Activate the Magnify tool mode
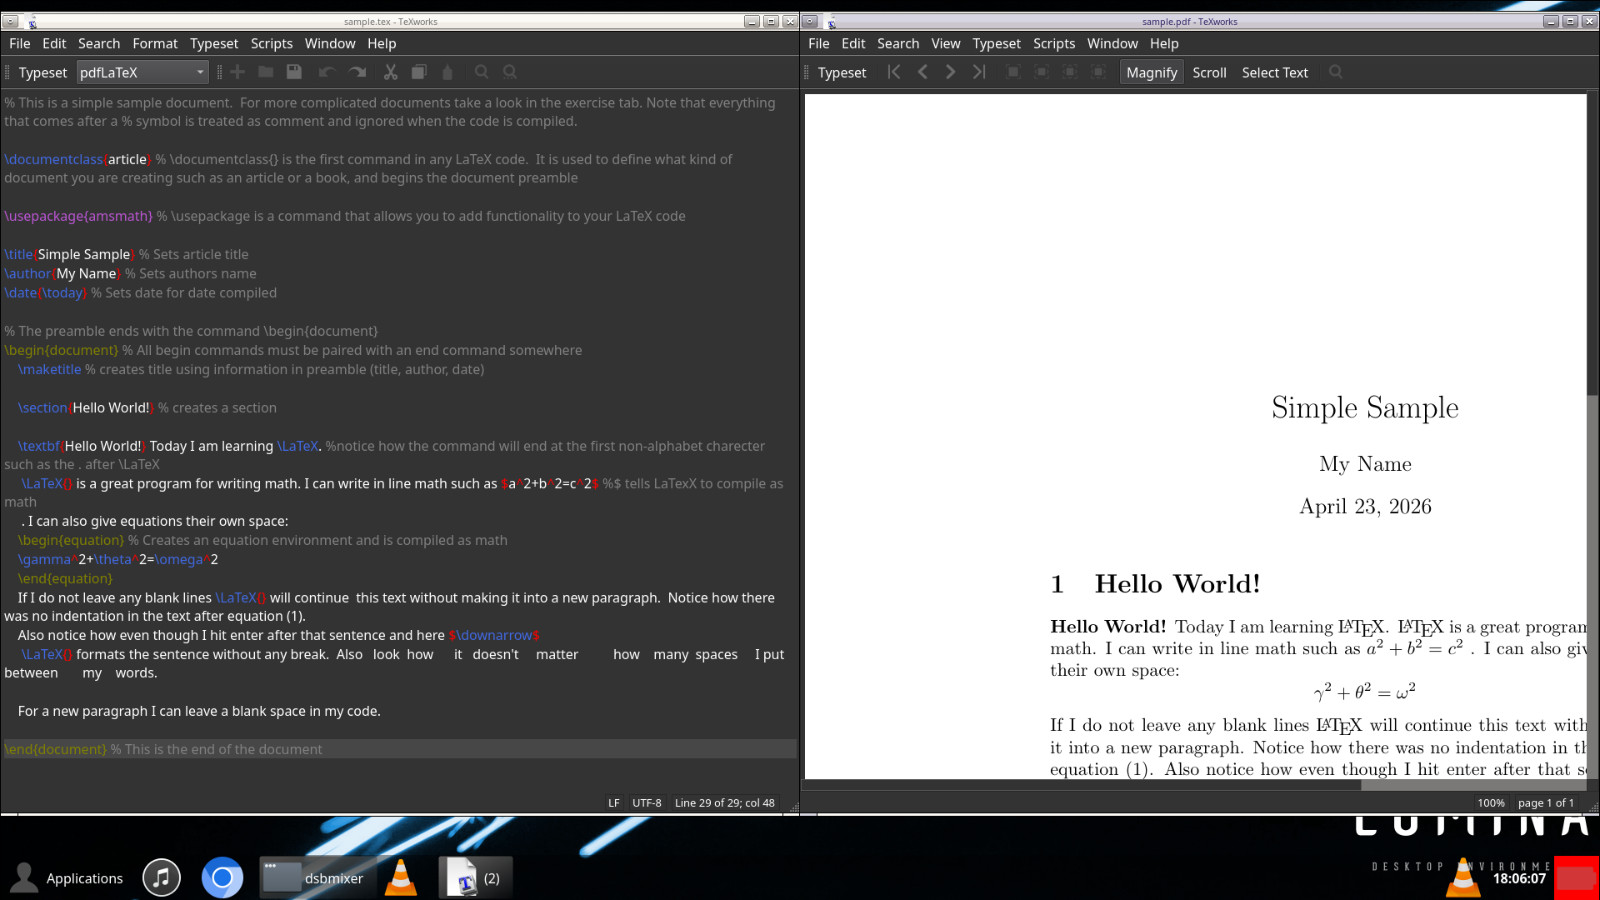Image resolution: width=1600 pixels, height=900 pixels. click(1152, 72)
